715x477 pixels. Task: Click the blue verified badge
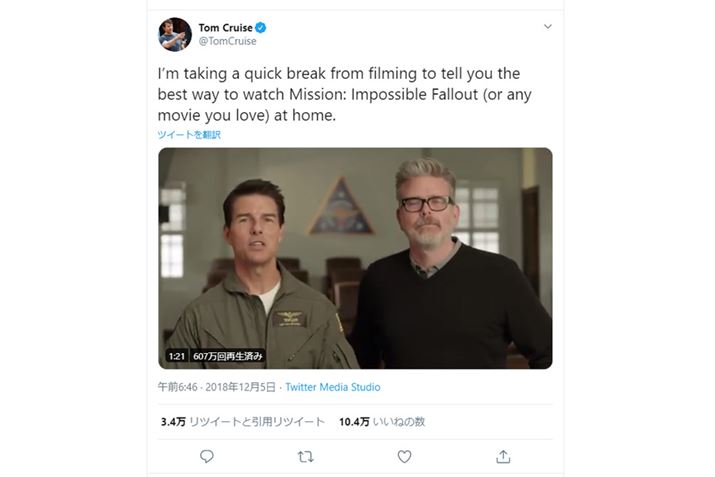tap(261, 27)
